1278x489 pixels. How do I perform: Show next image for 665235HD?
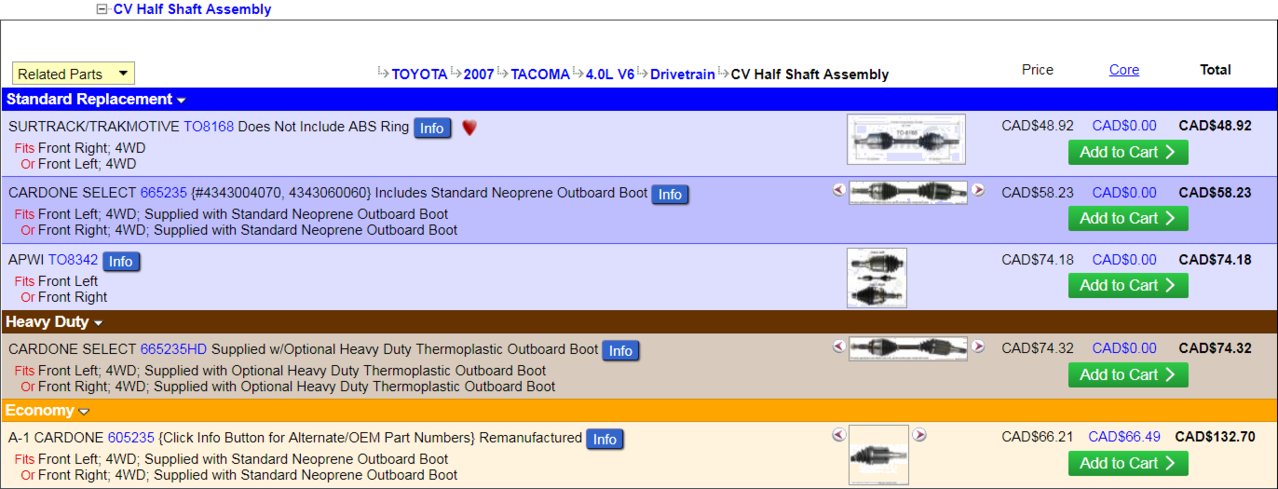click(x=978, y=346)
